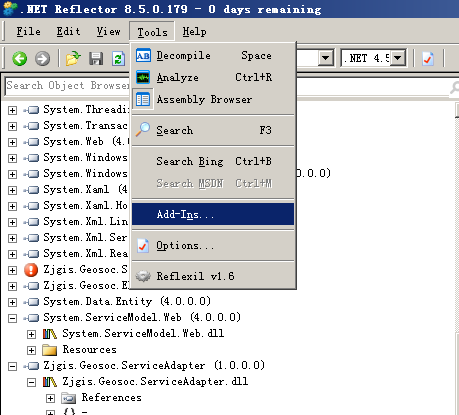The width and height of the screenshot is (459, 415).
Task: Expand the System.Data.Entity tree node
Action: [12, 302]
